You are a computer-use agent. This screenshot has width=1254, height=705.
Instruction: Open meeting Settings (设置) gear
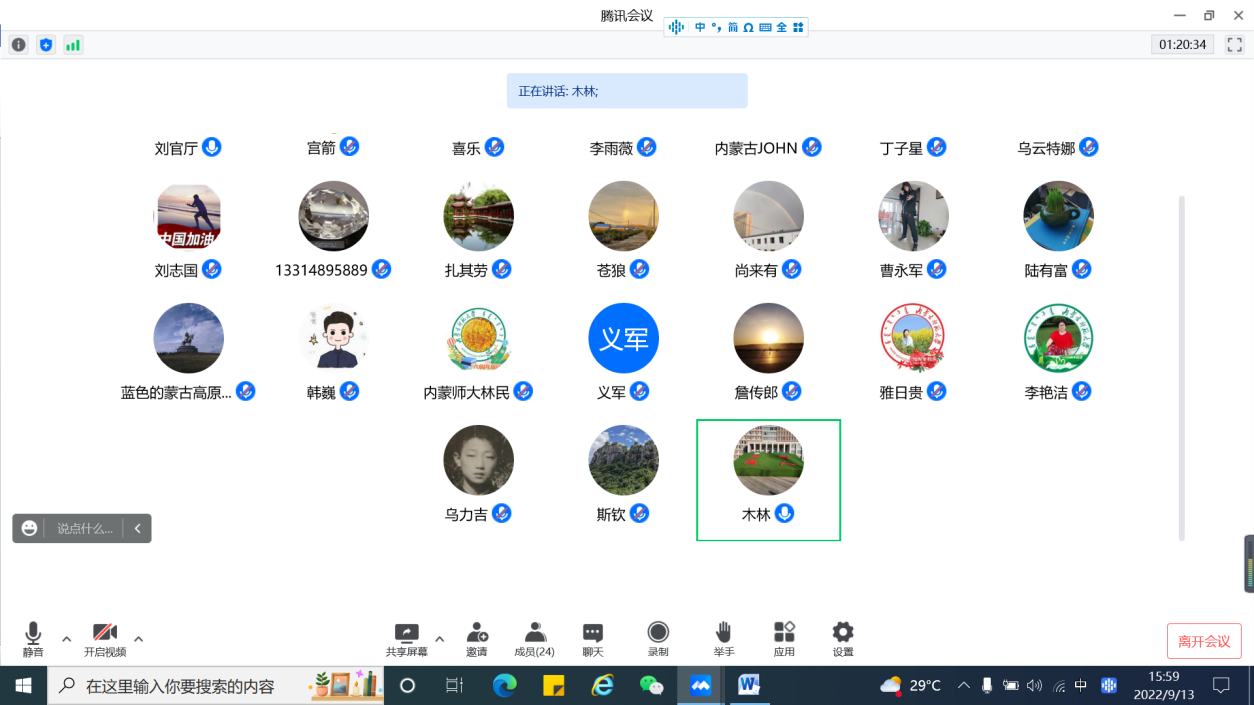843,638
